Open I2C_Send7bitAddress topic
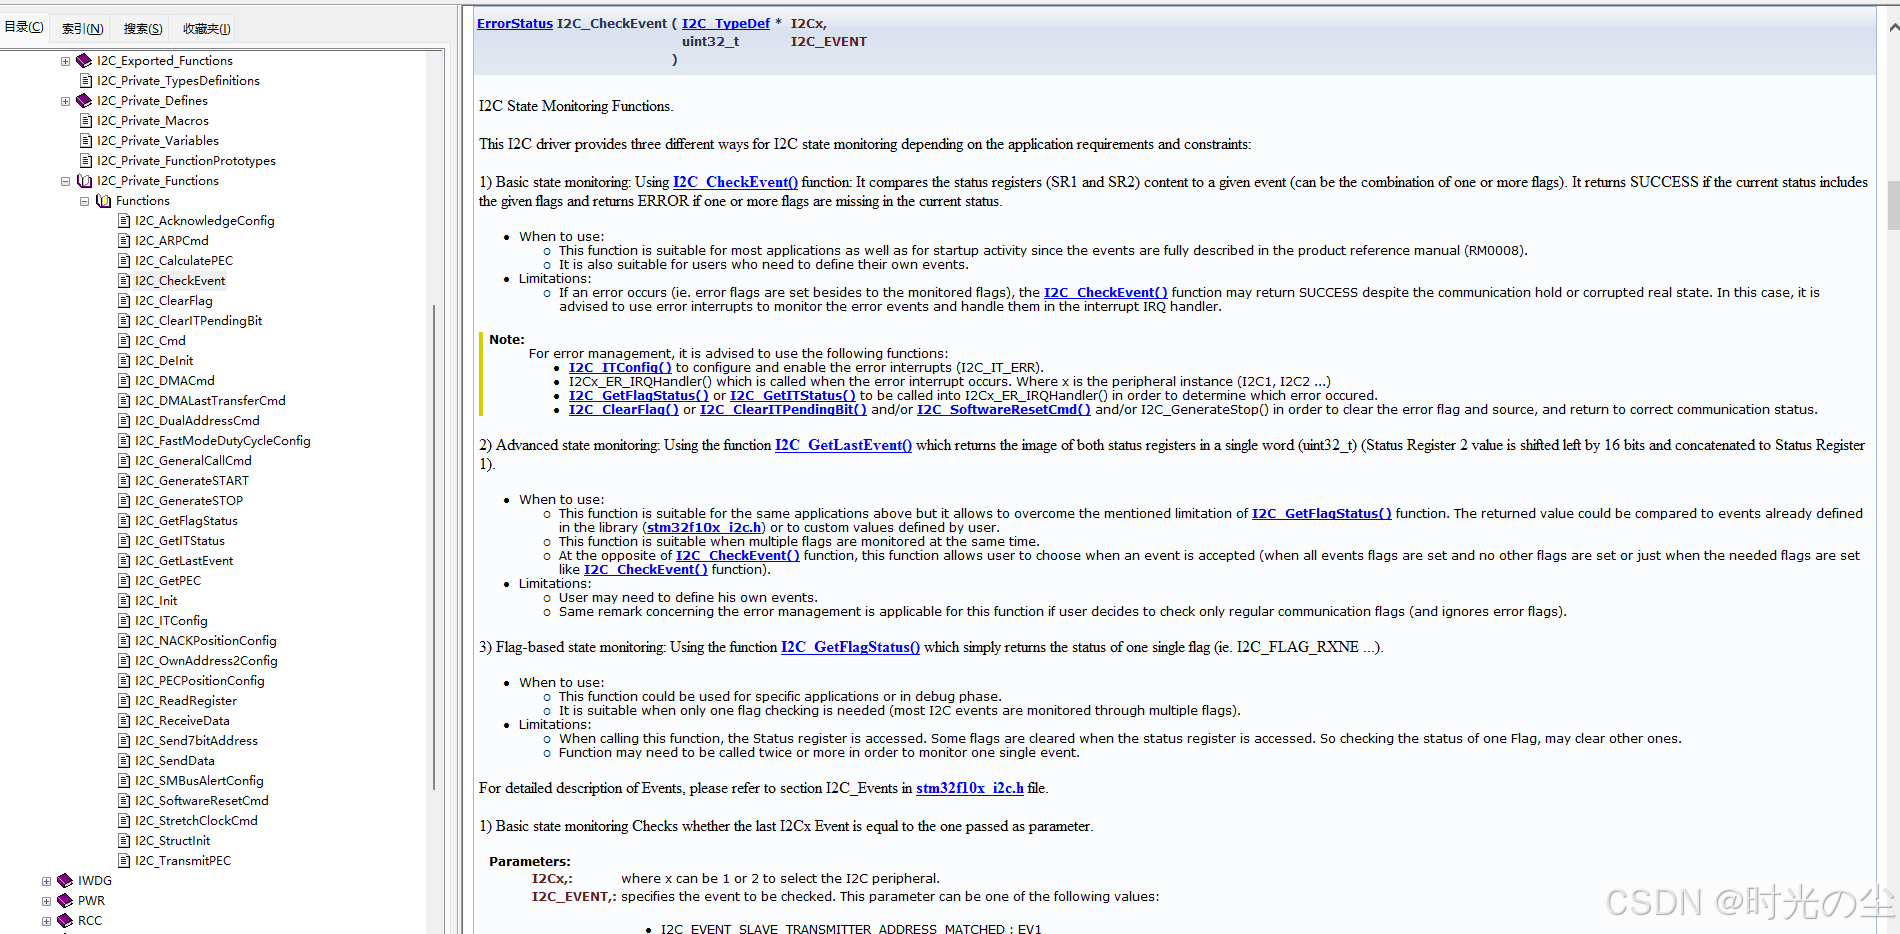 (196, 741)
